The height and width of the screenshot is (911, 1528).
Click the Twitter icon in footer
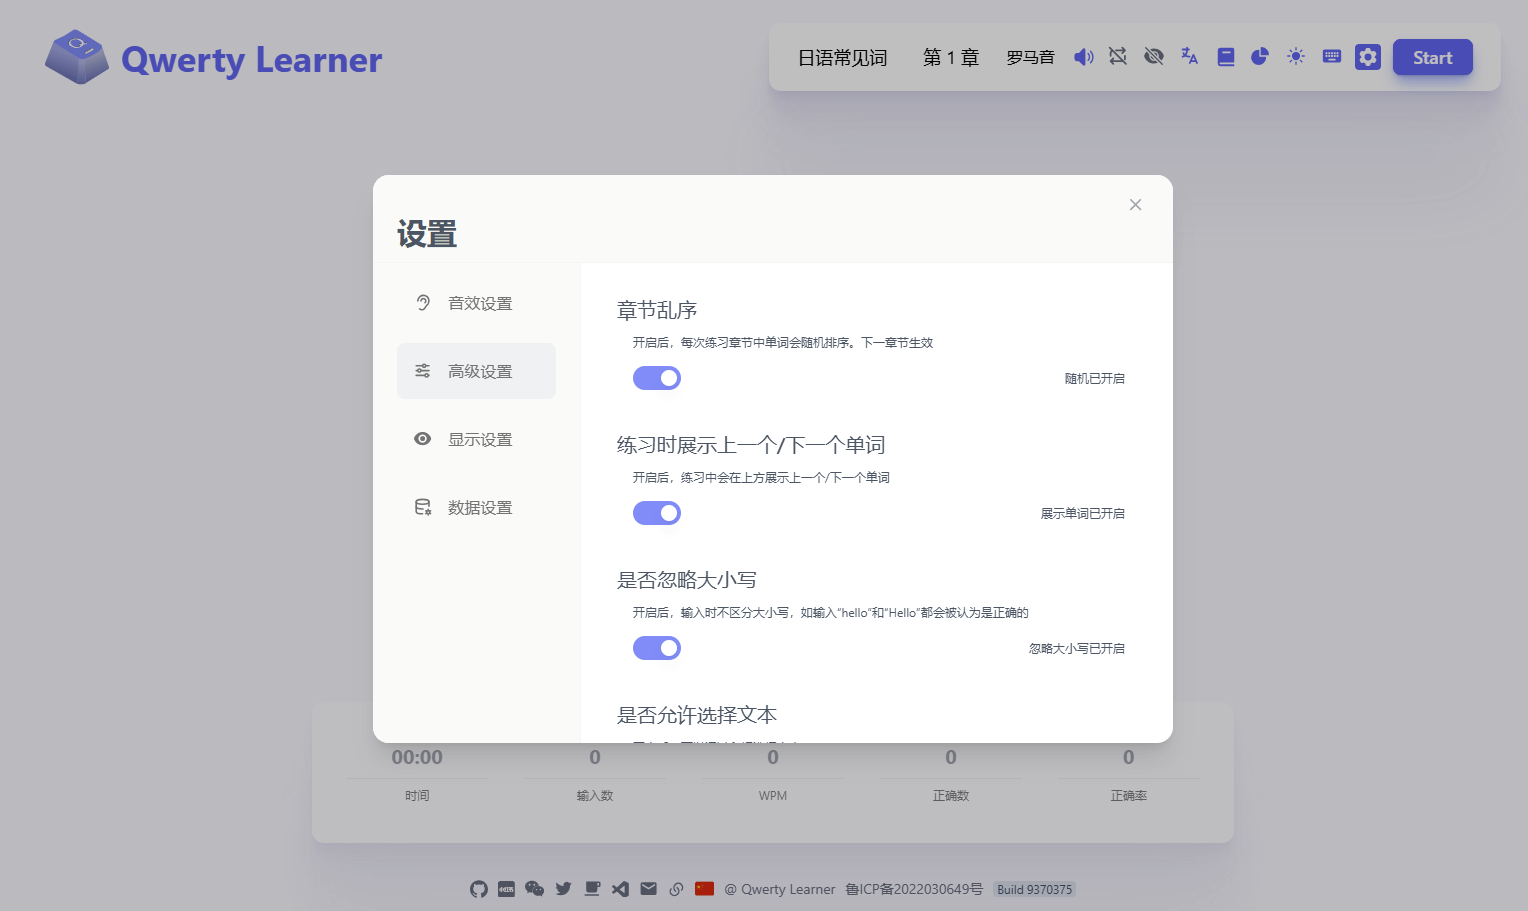point(564,889)
